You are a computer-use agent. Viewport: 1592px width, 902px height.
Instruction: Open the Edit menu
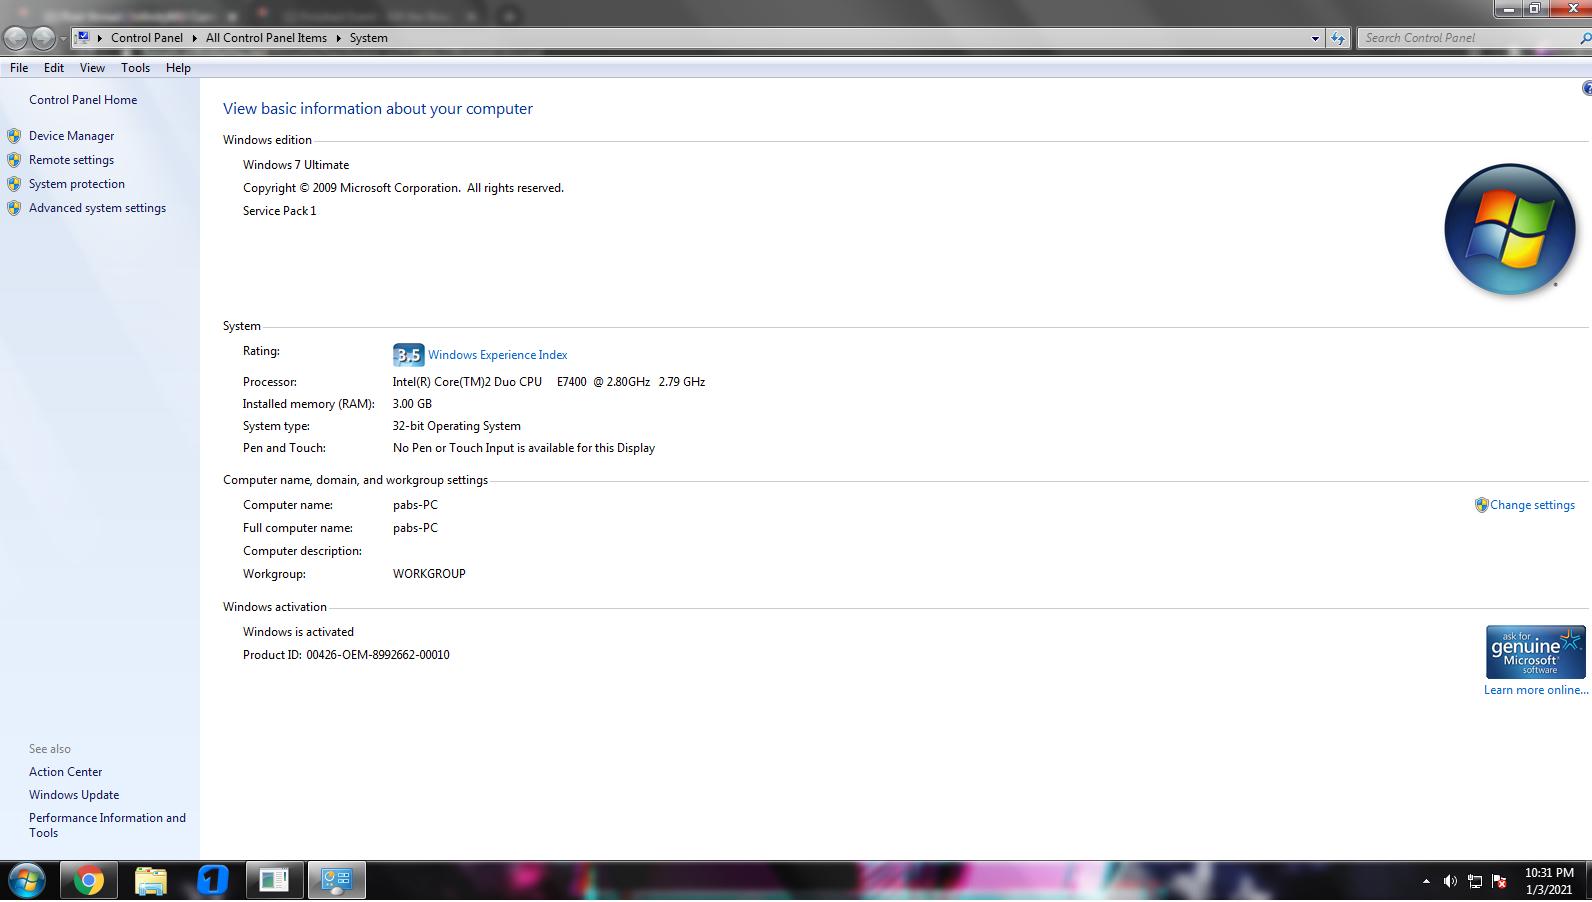click(54, 68)
